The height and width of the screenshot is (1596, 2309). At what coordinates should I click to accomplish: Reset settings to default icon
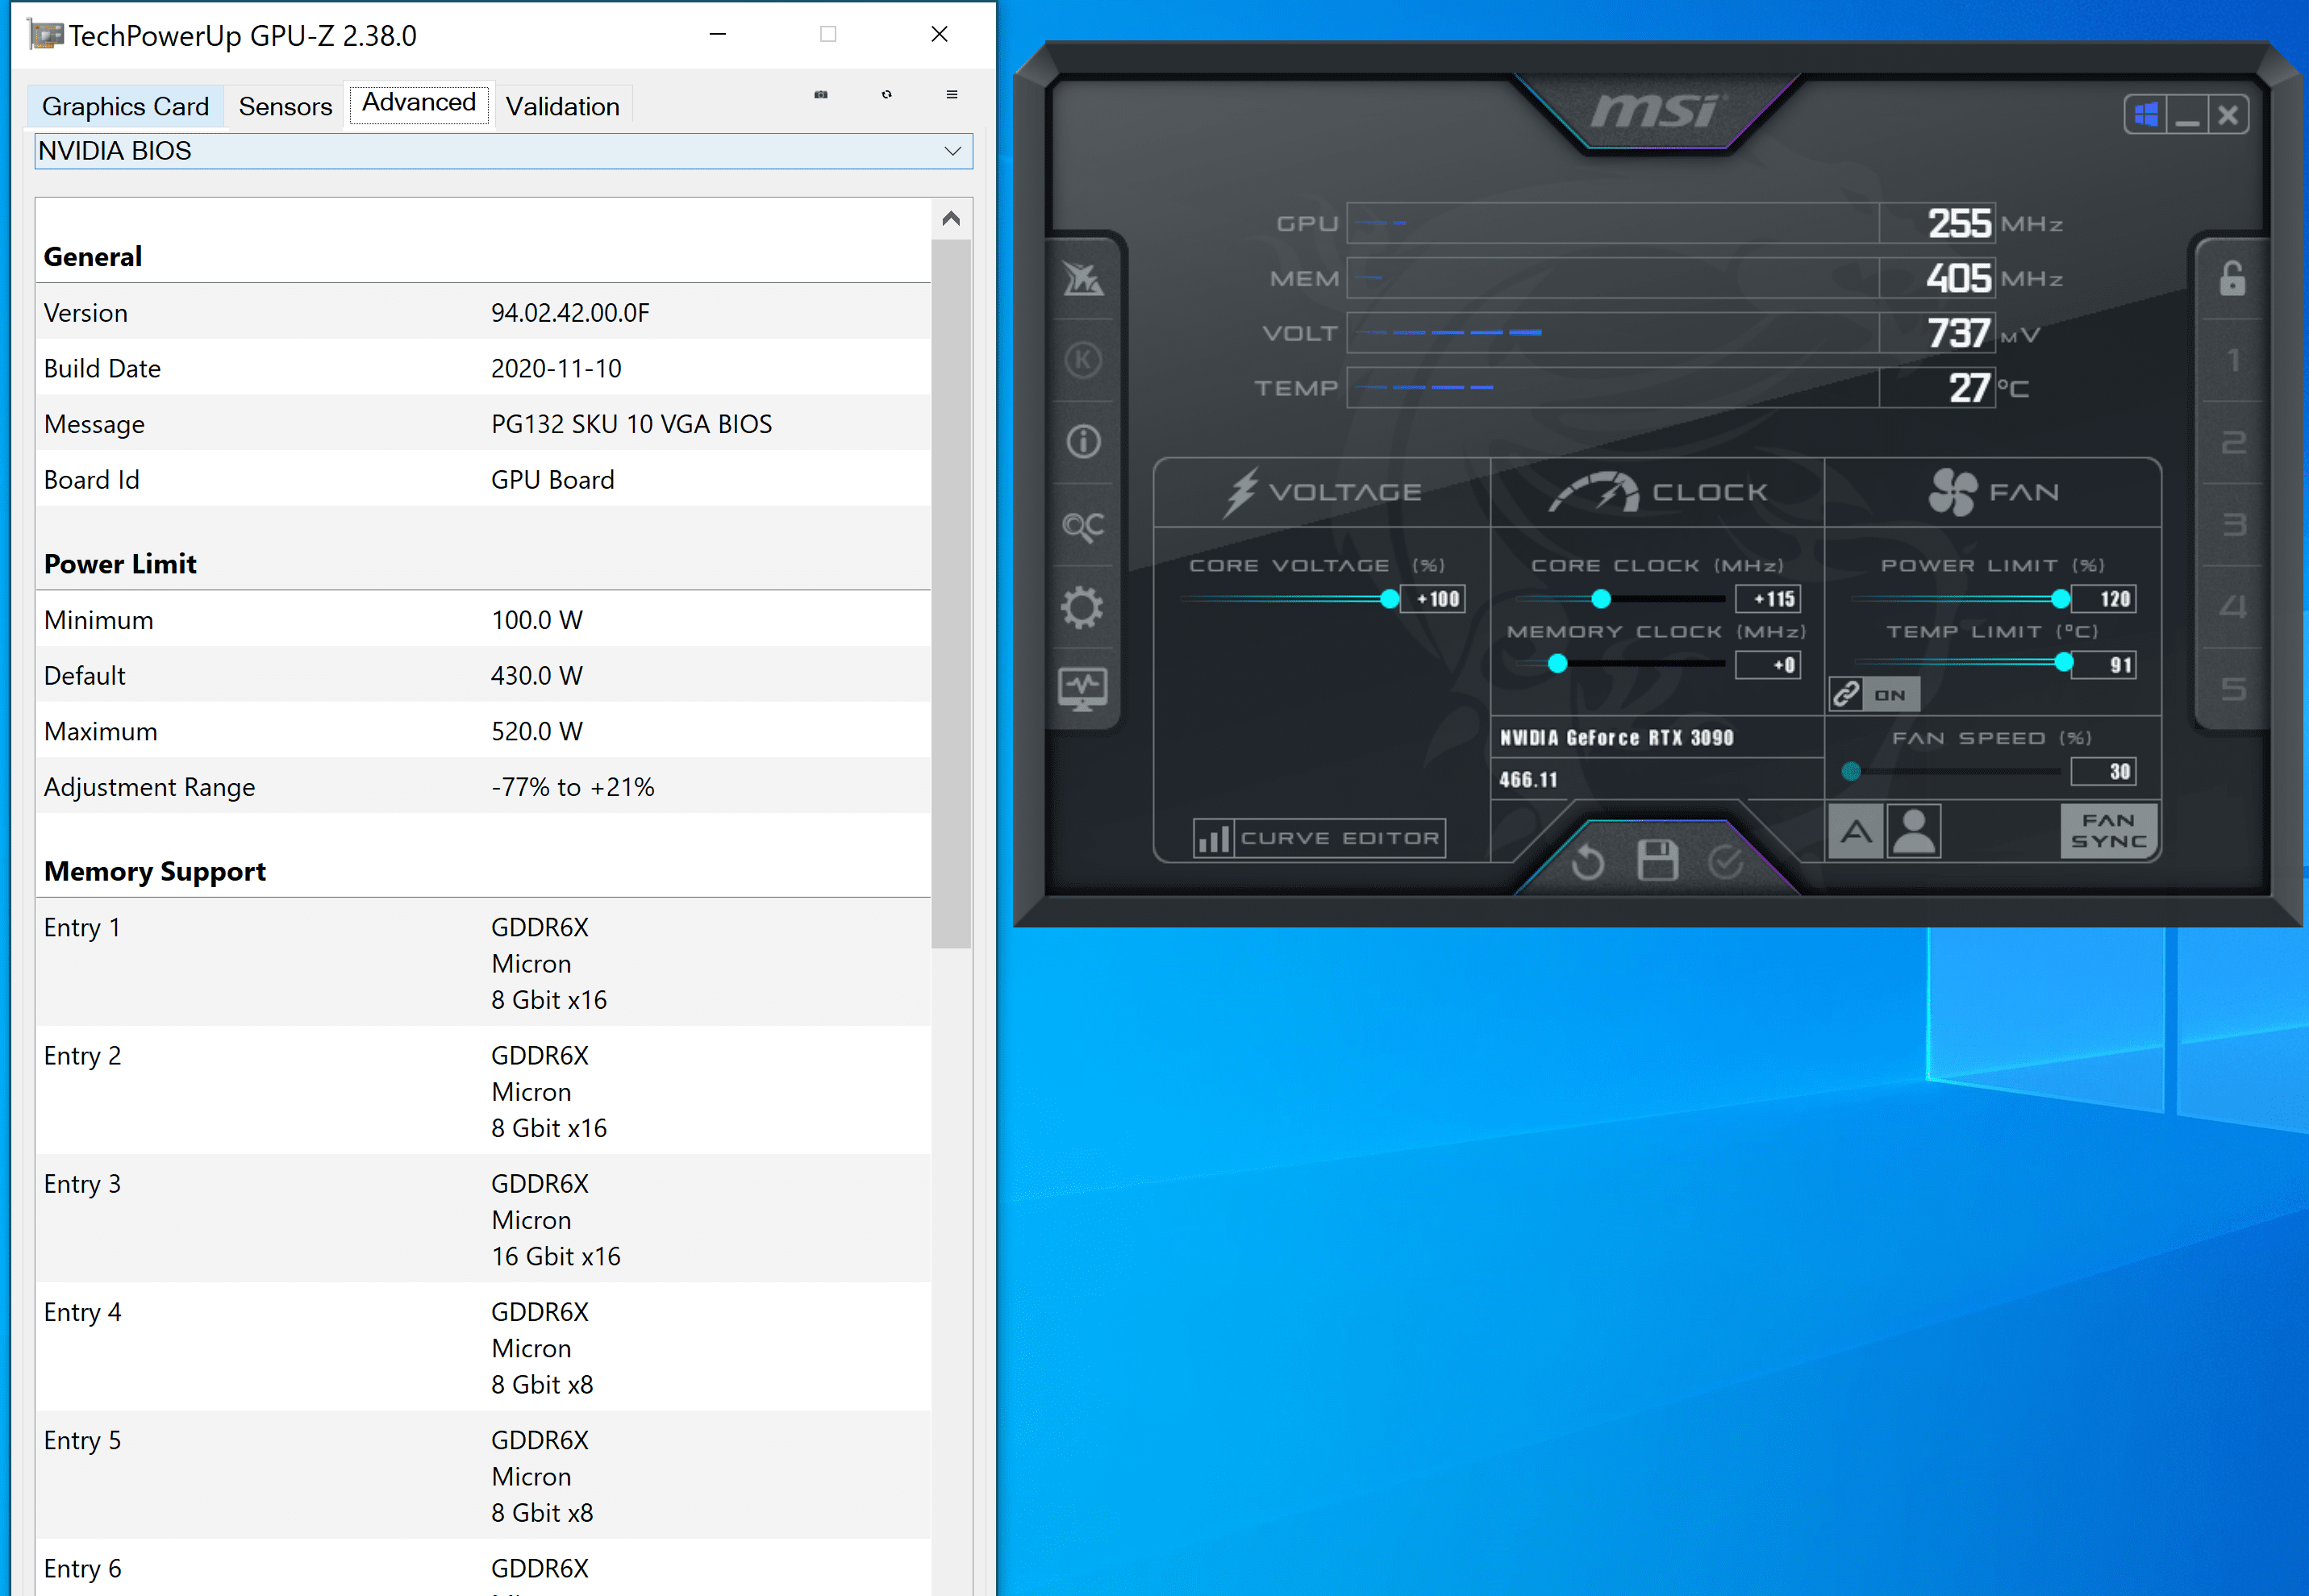pos(1588,861)
